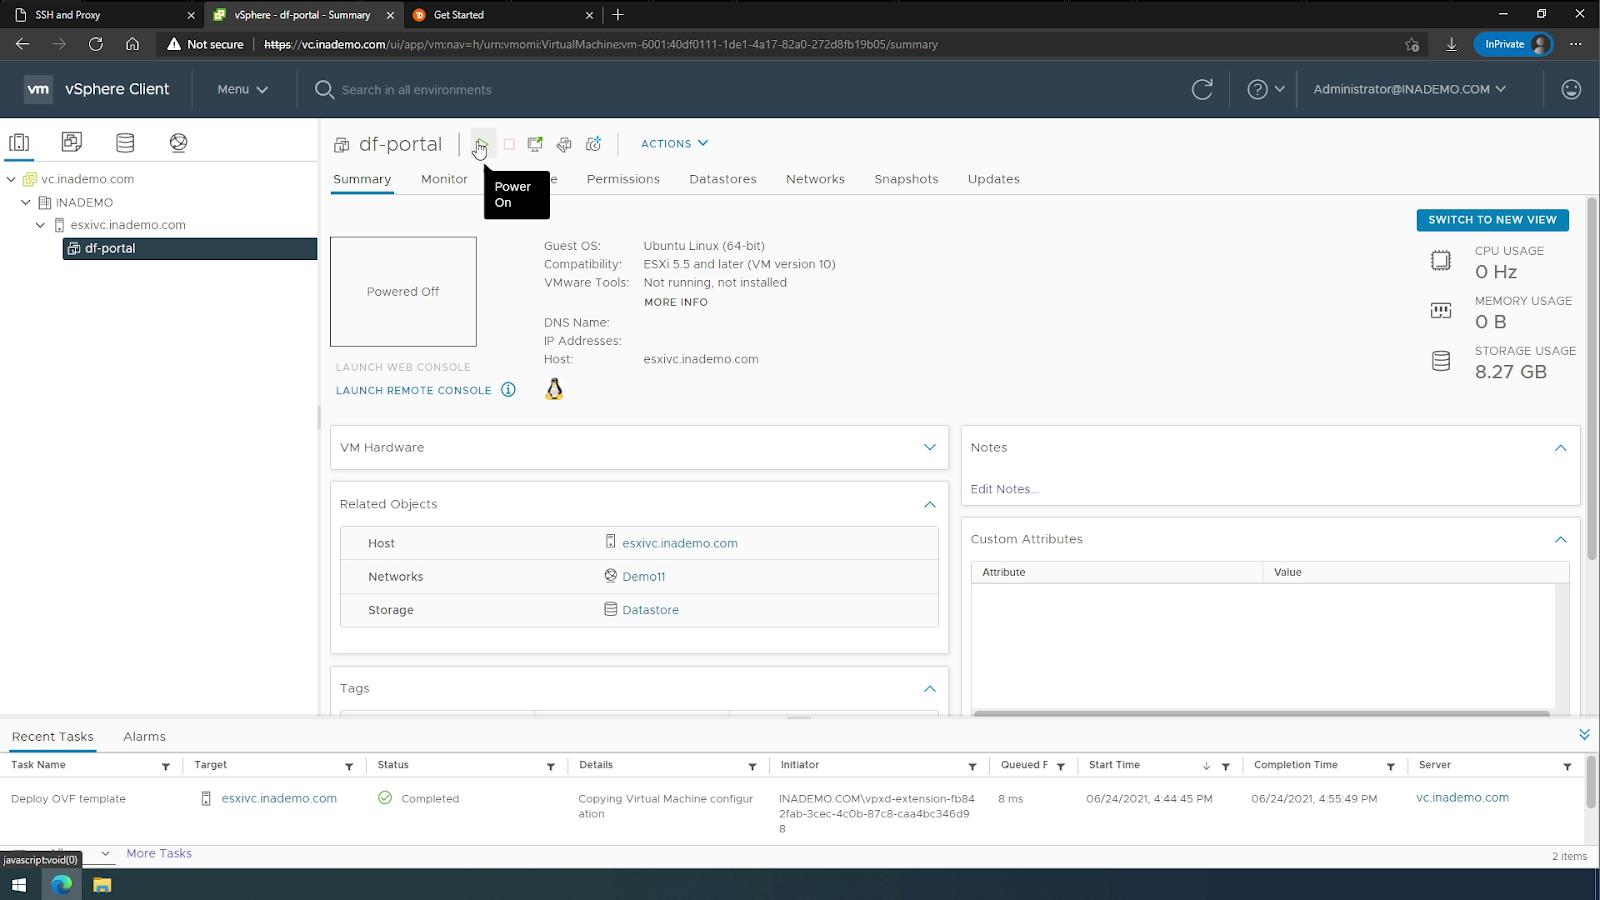Open the Administrator@INADEMO.COM user dropdown
The height and width of the screenshot is (900, 1600).
pyautogui.click(x=1409, y=89)
